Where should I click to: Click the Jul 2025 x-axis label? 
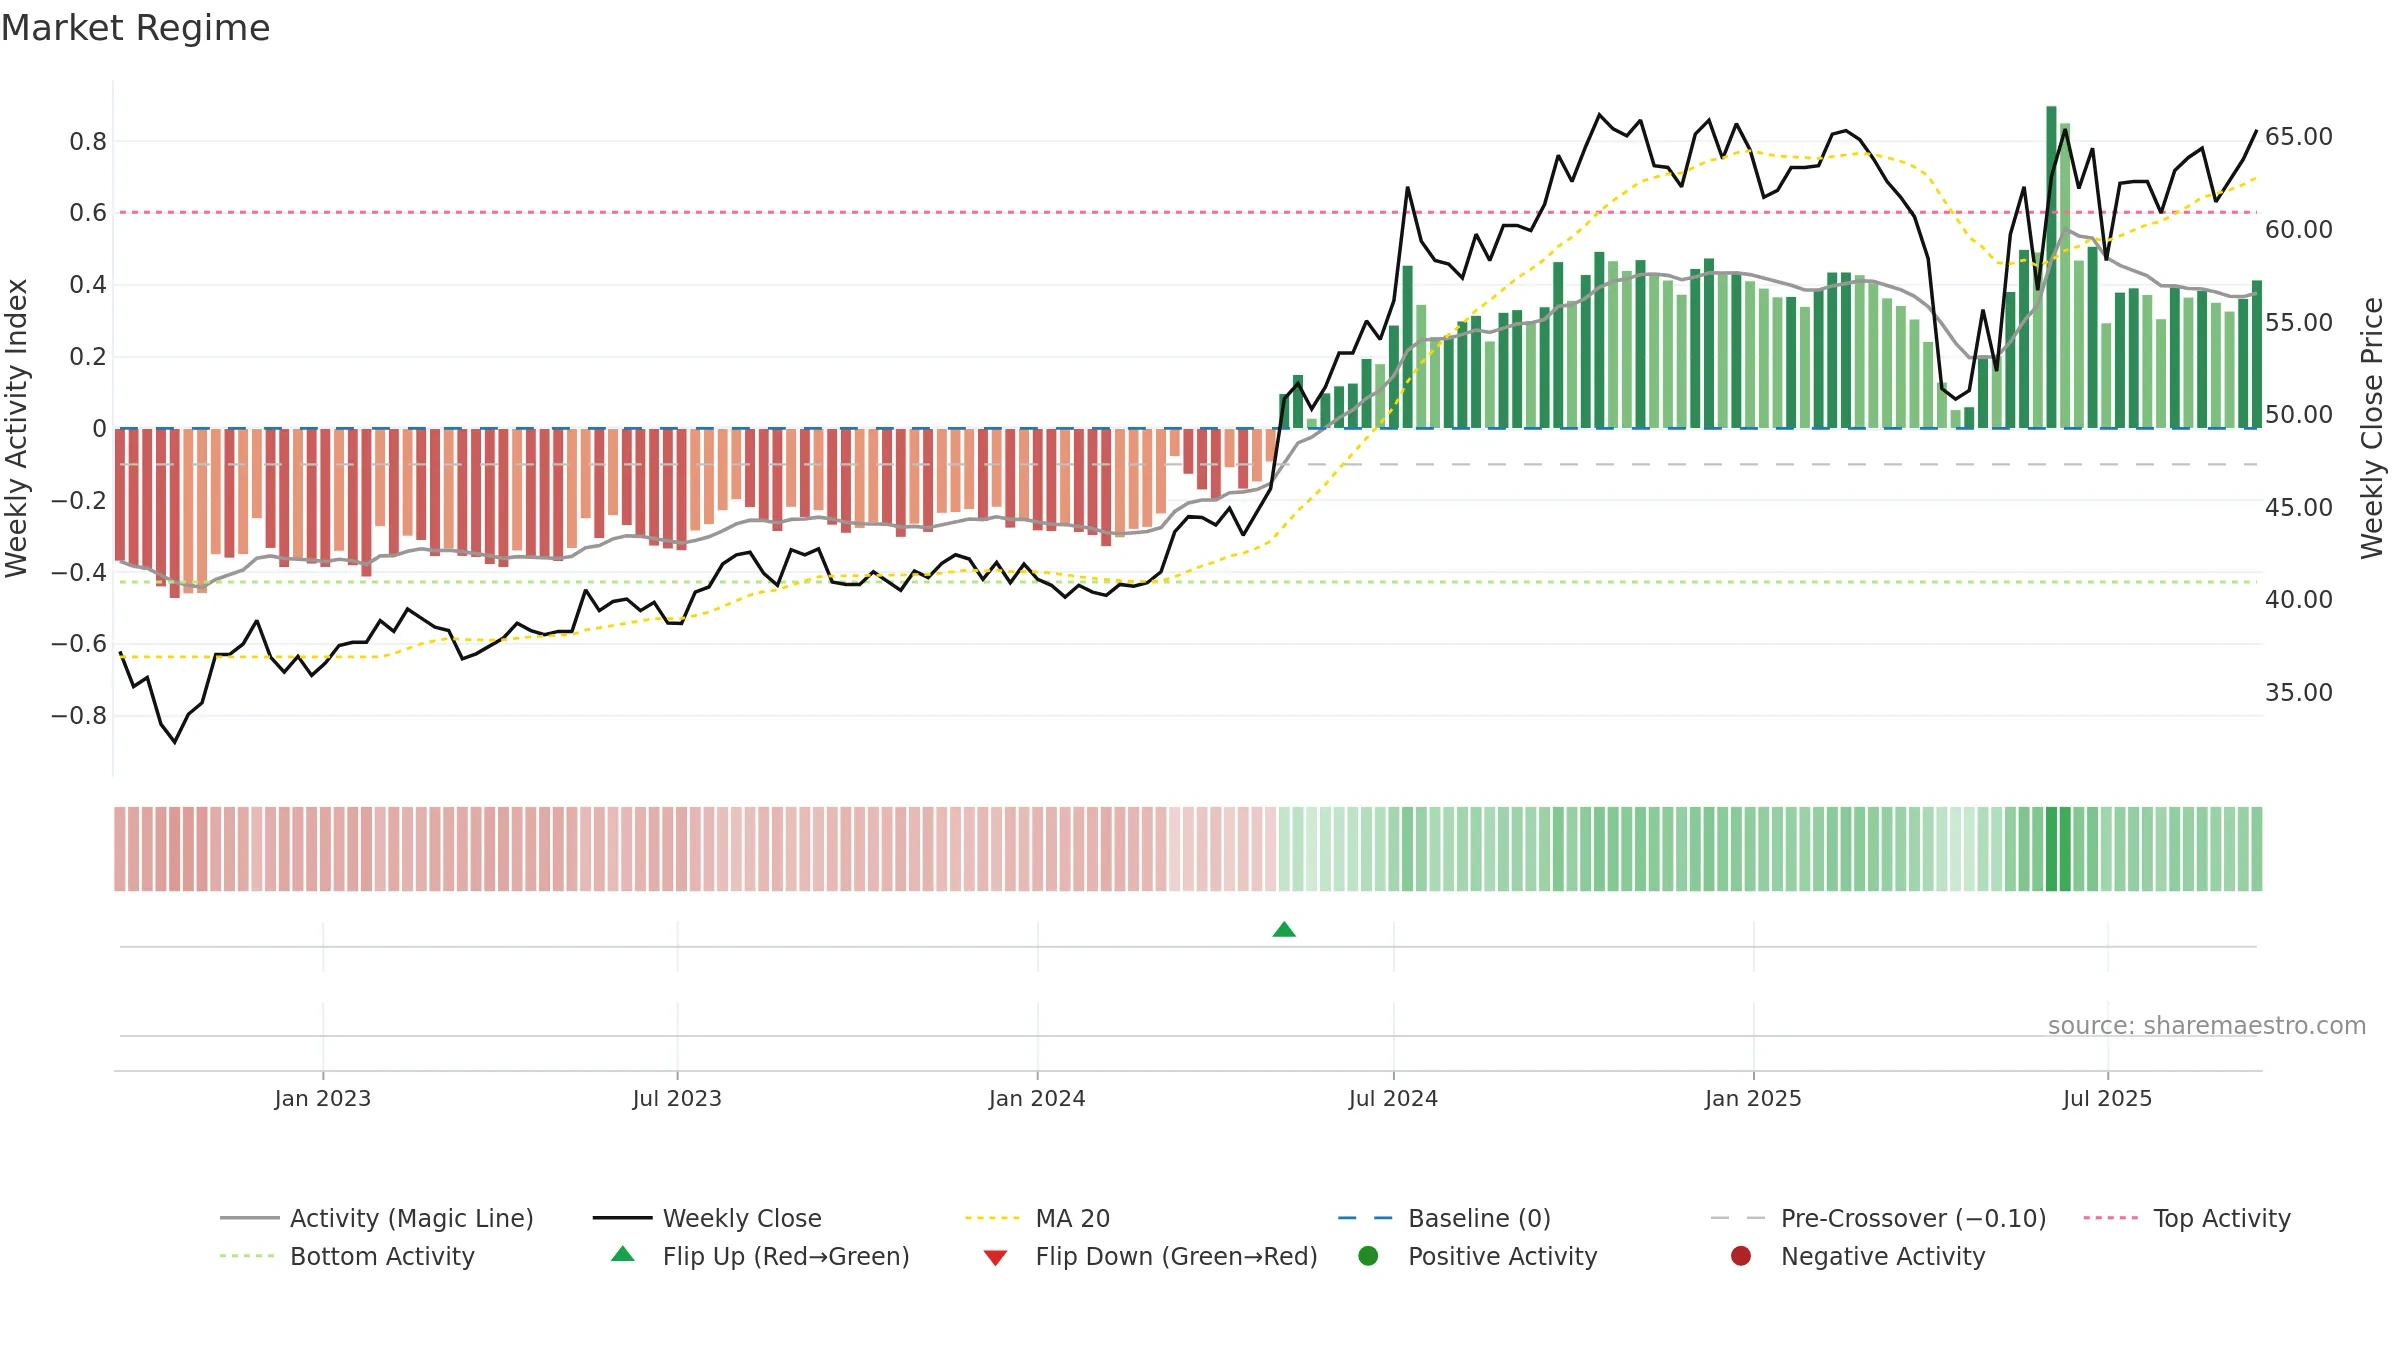[x=2107, y=1098]
